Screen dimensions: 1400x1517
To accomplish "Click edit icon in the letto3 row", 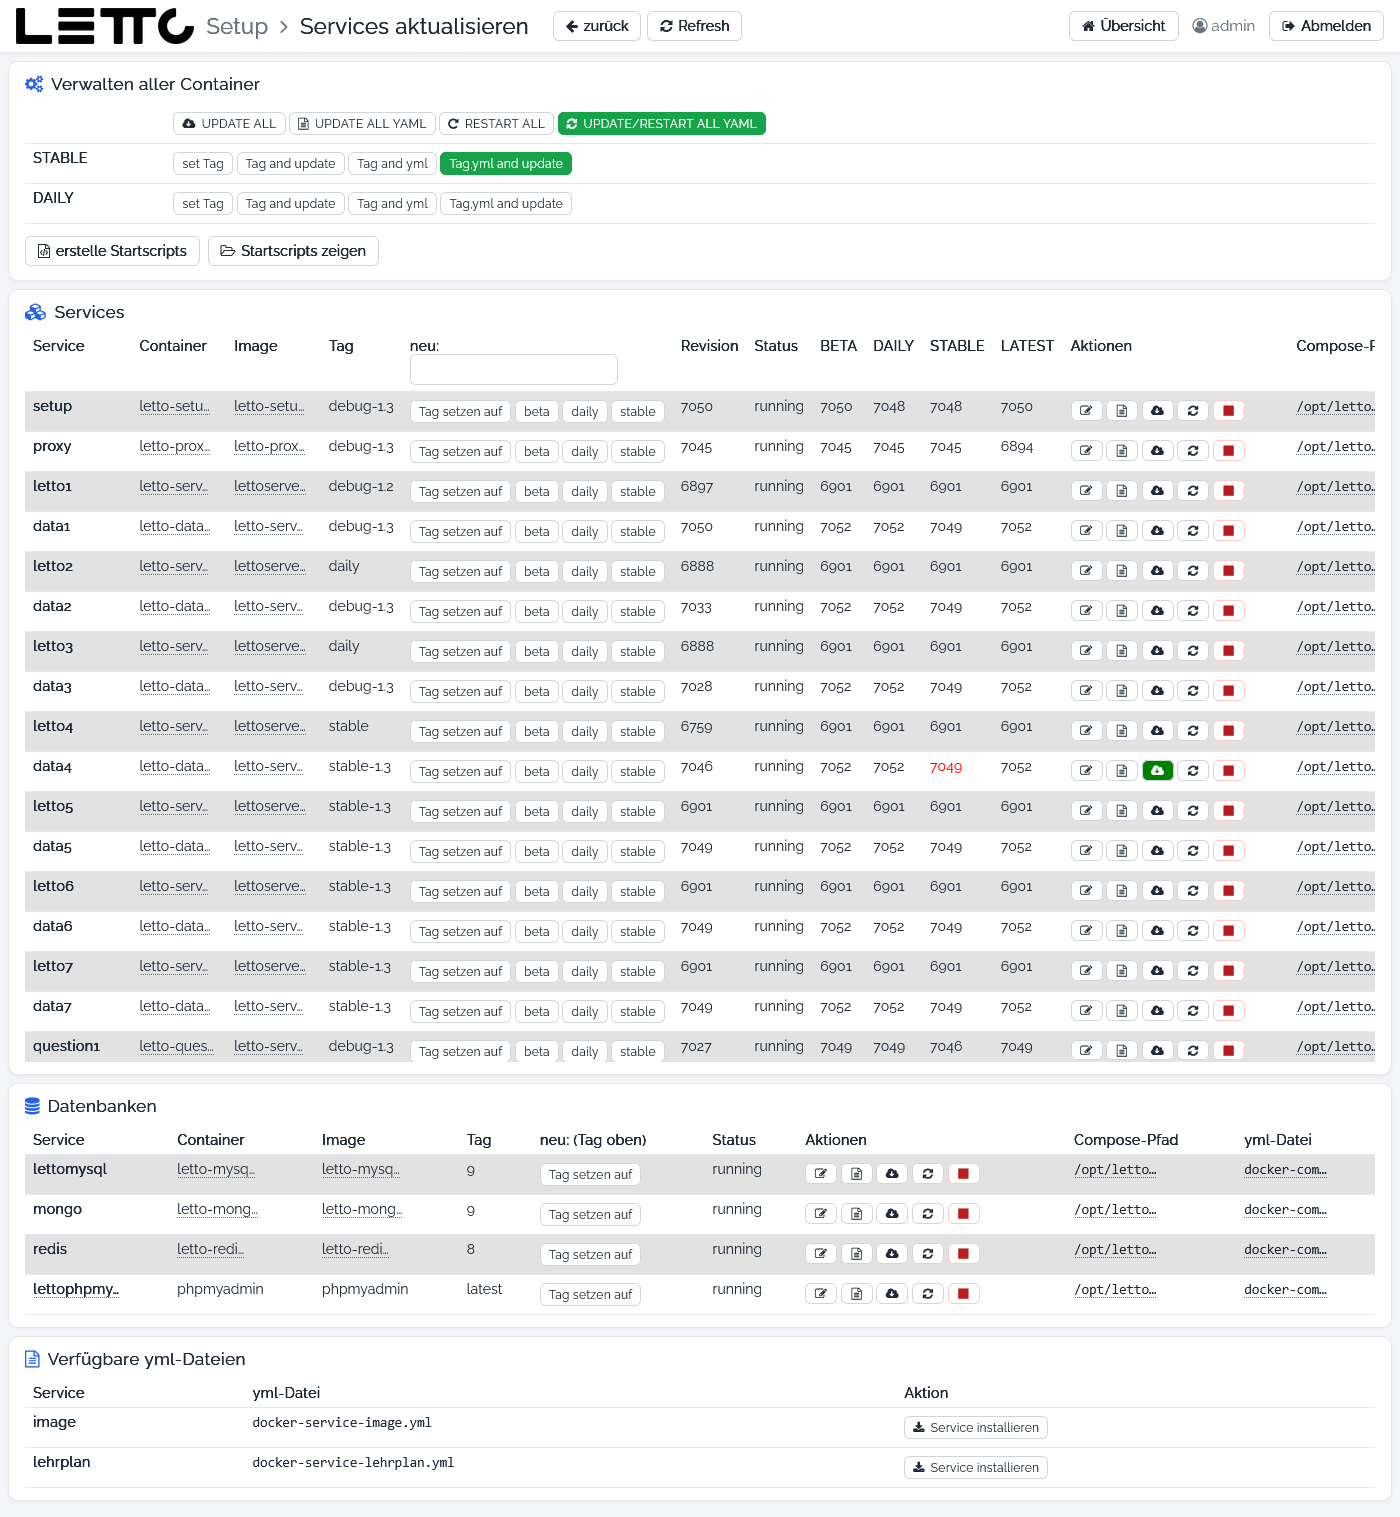I will pyautogui.click(x=1086, y=650).
